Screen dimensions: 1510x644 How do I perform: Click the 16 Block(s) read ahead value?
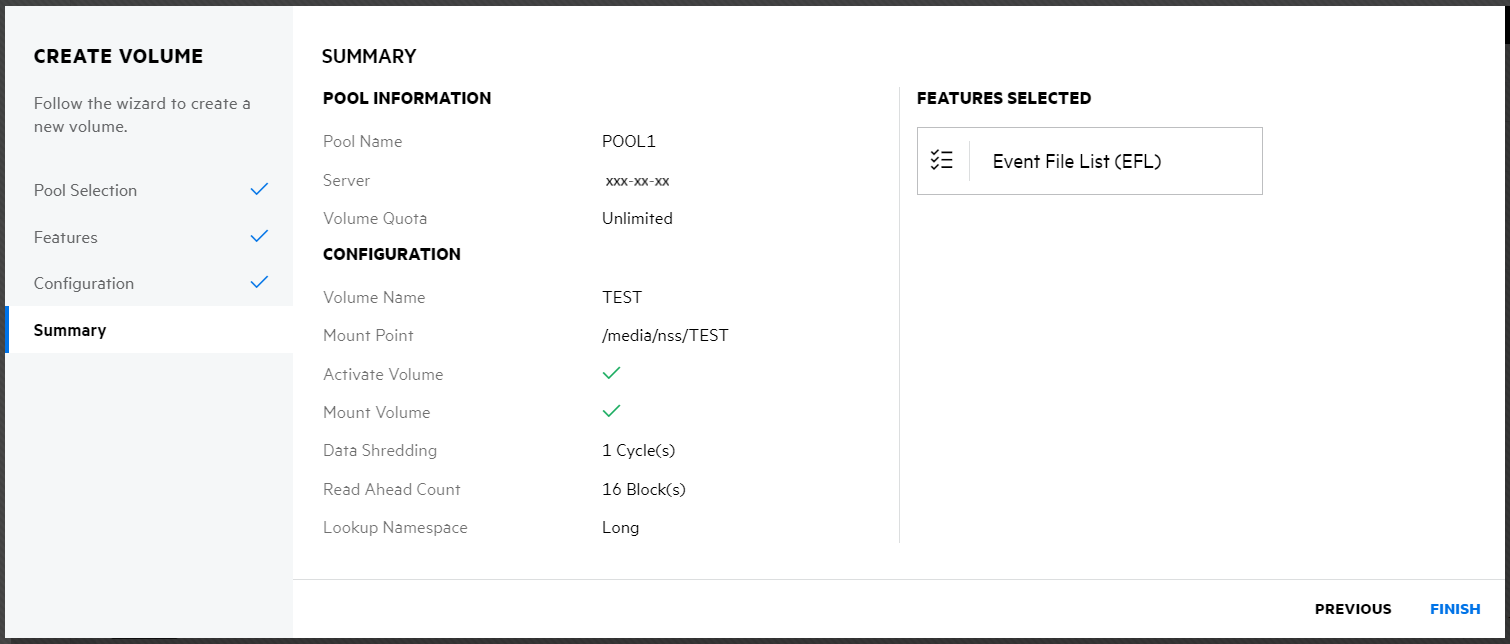point(643,489)
